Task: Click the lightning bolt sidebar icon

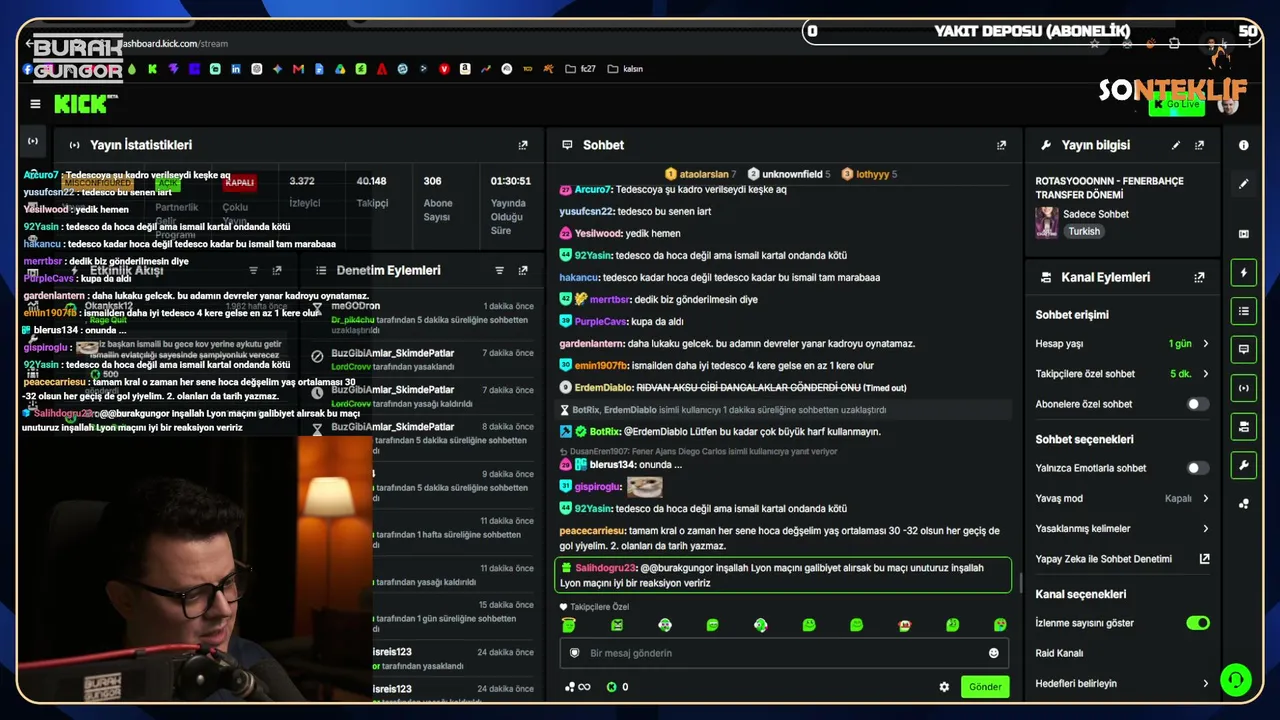Action: coord(1244,273)
